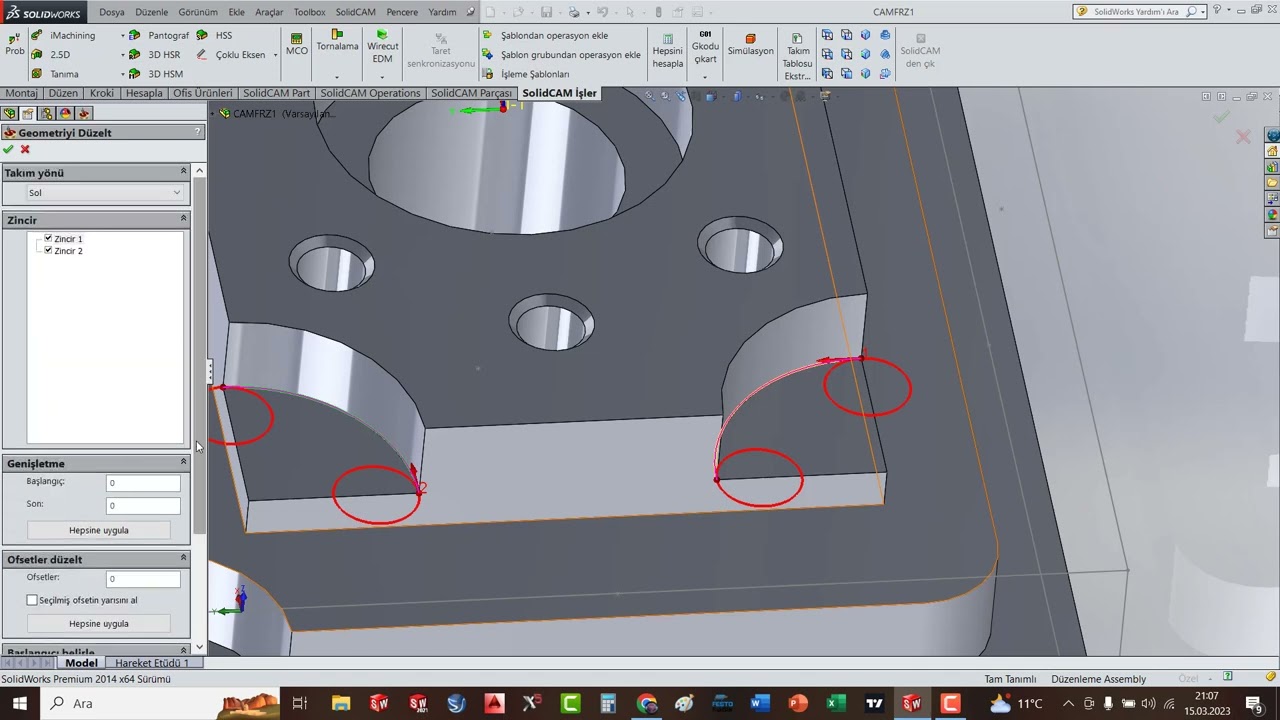
Task: Enable Seçilmiş ofsetin yarısını al
Action: tap(32, 600)
